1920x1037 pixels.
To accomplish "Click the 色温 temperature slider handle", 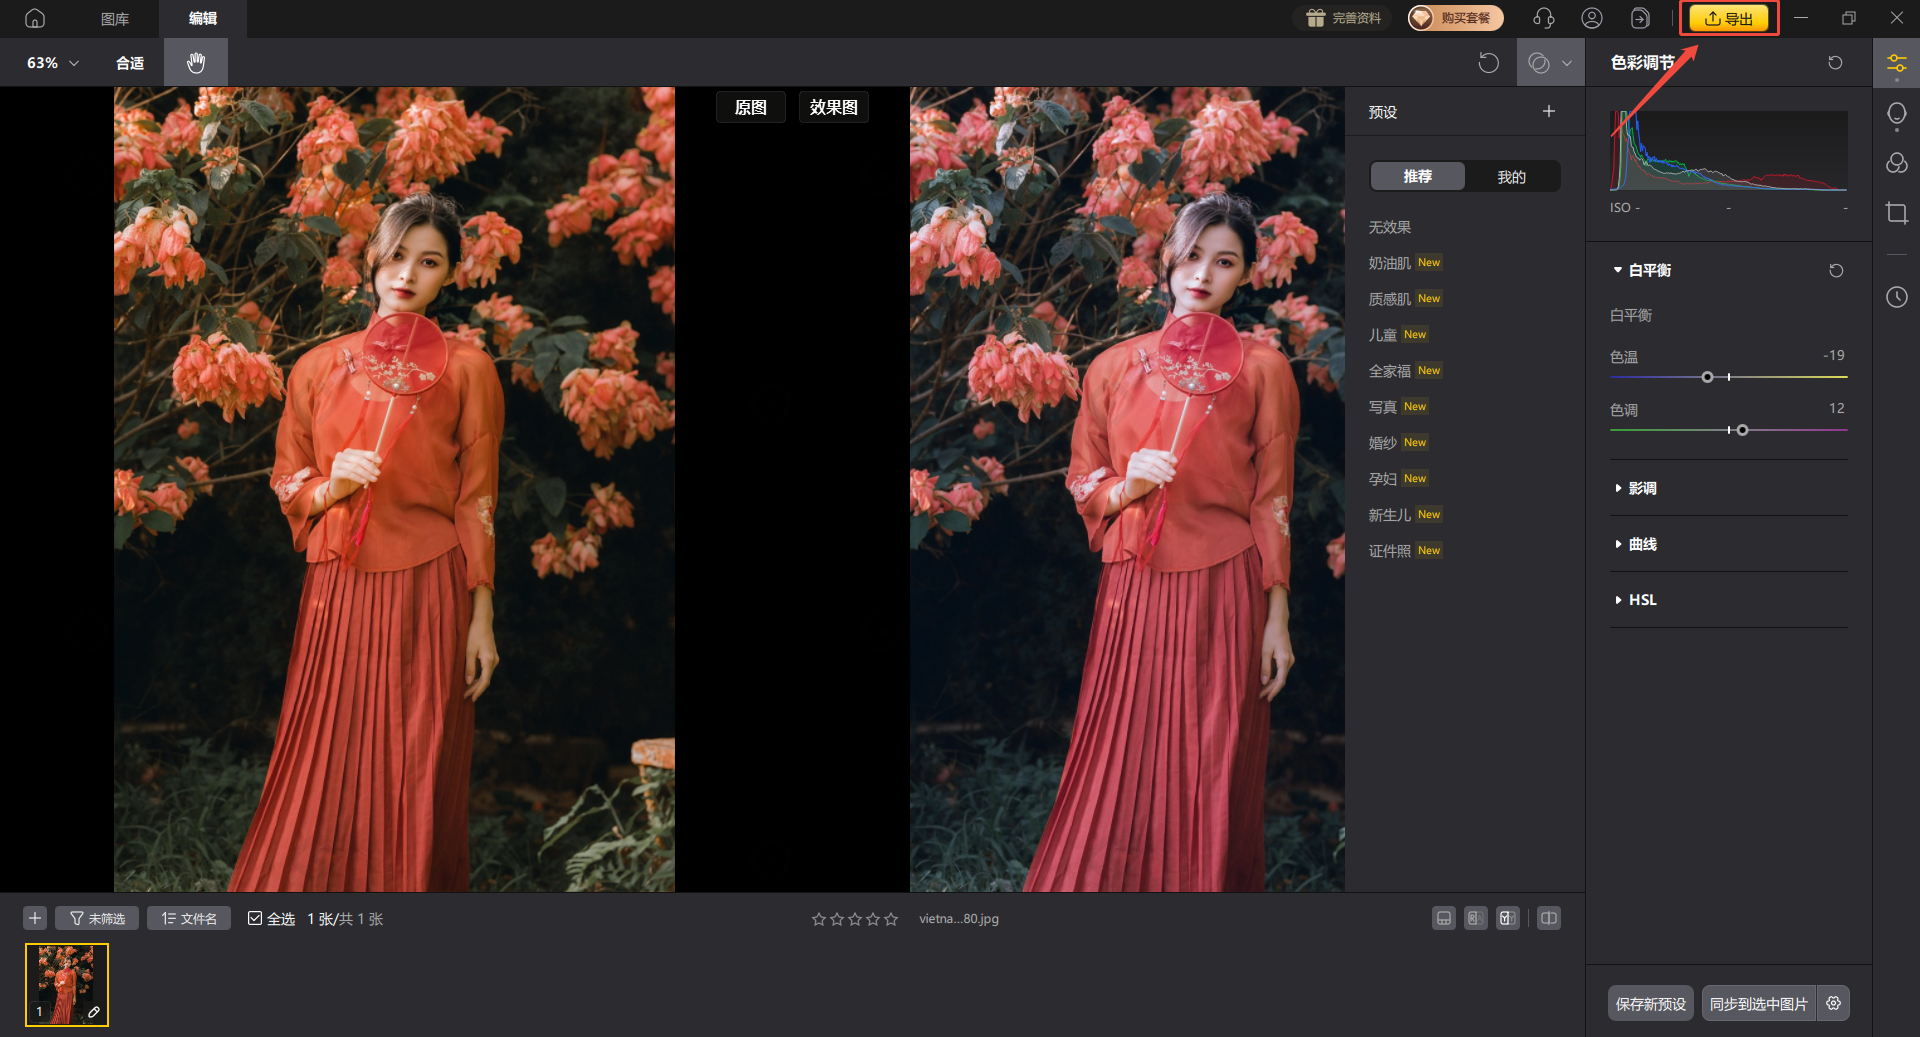I will pos(1707,377).
